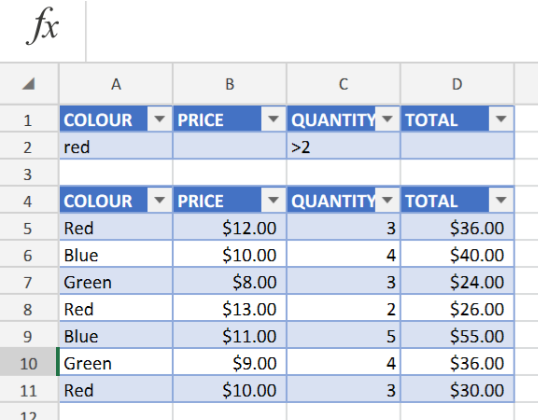Select row 3 header
The width and height of the screenshot is (538, 420).
pyautogui.click(x=29, y=174)
